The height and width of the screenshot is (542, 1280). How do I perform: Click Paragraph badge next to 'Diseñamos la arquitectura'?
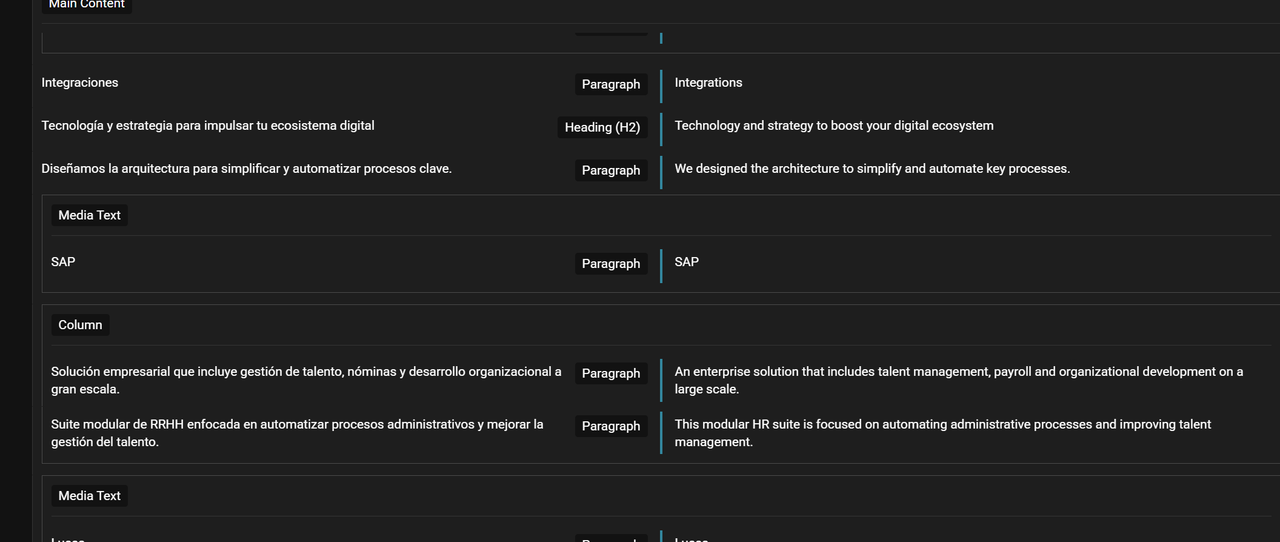[x=611, y=170]
